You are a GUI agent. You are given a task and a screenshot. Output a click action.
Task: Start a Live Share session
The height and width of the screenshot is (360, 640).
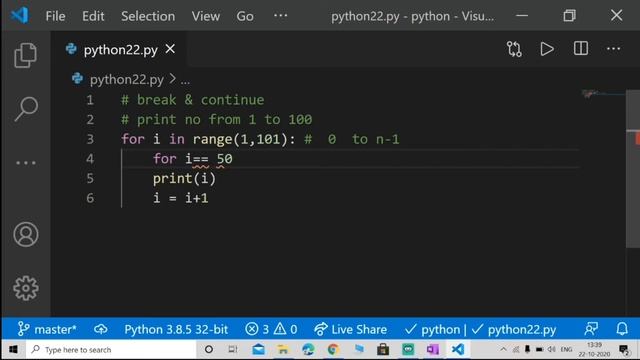tap(351, 329)
